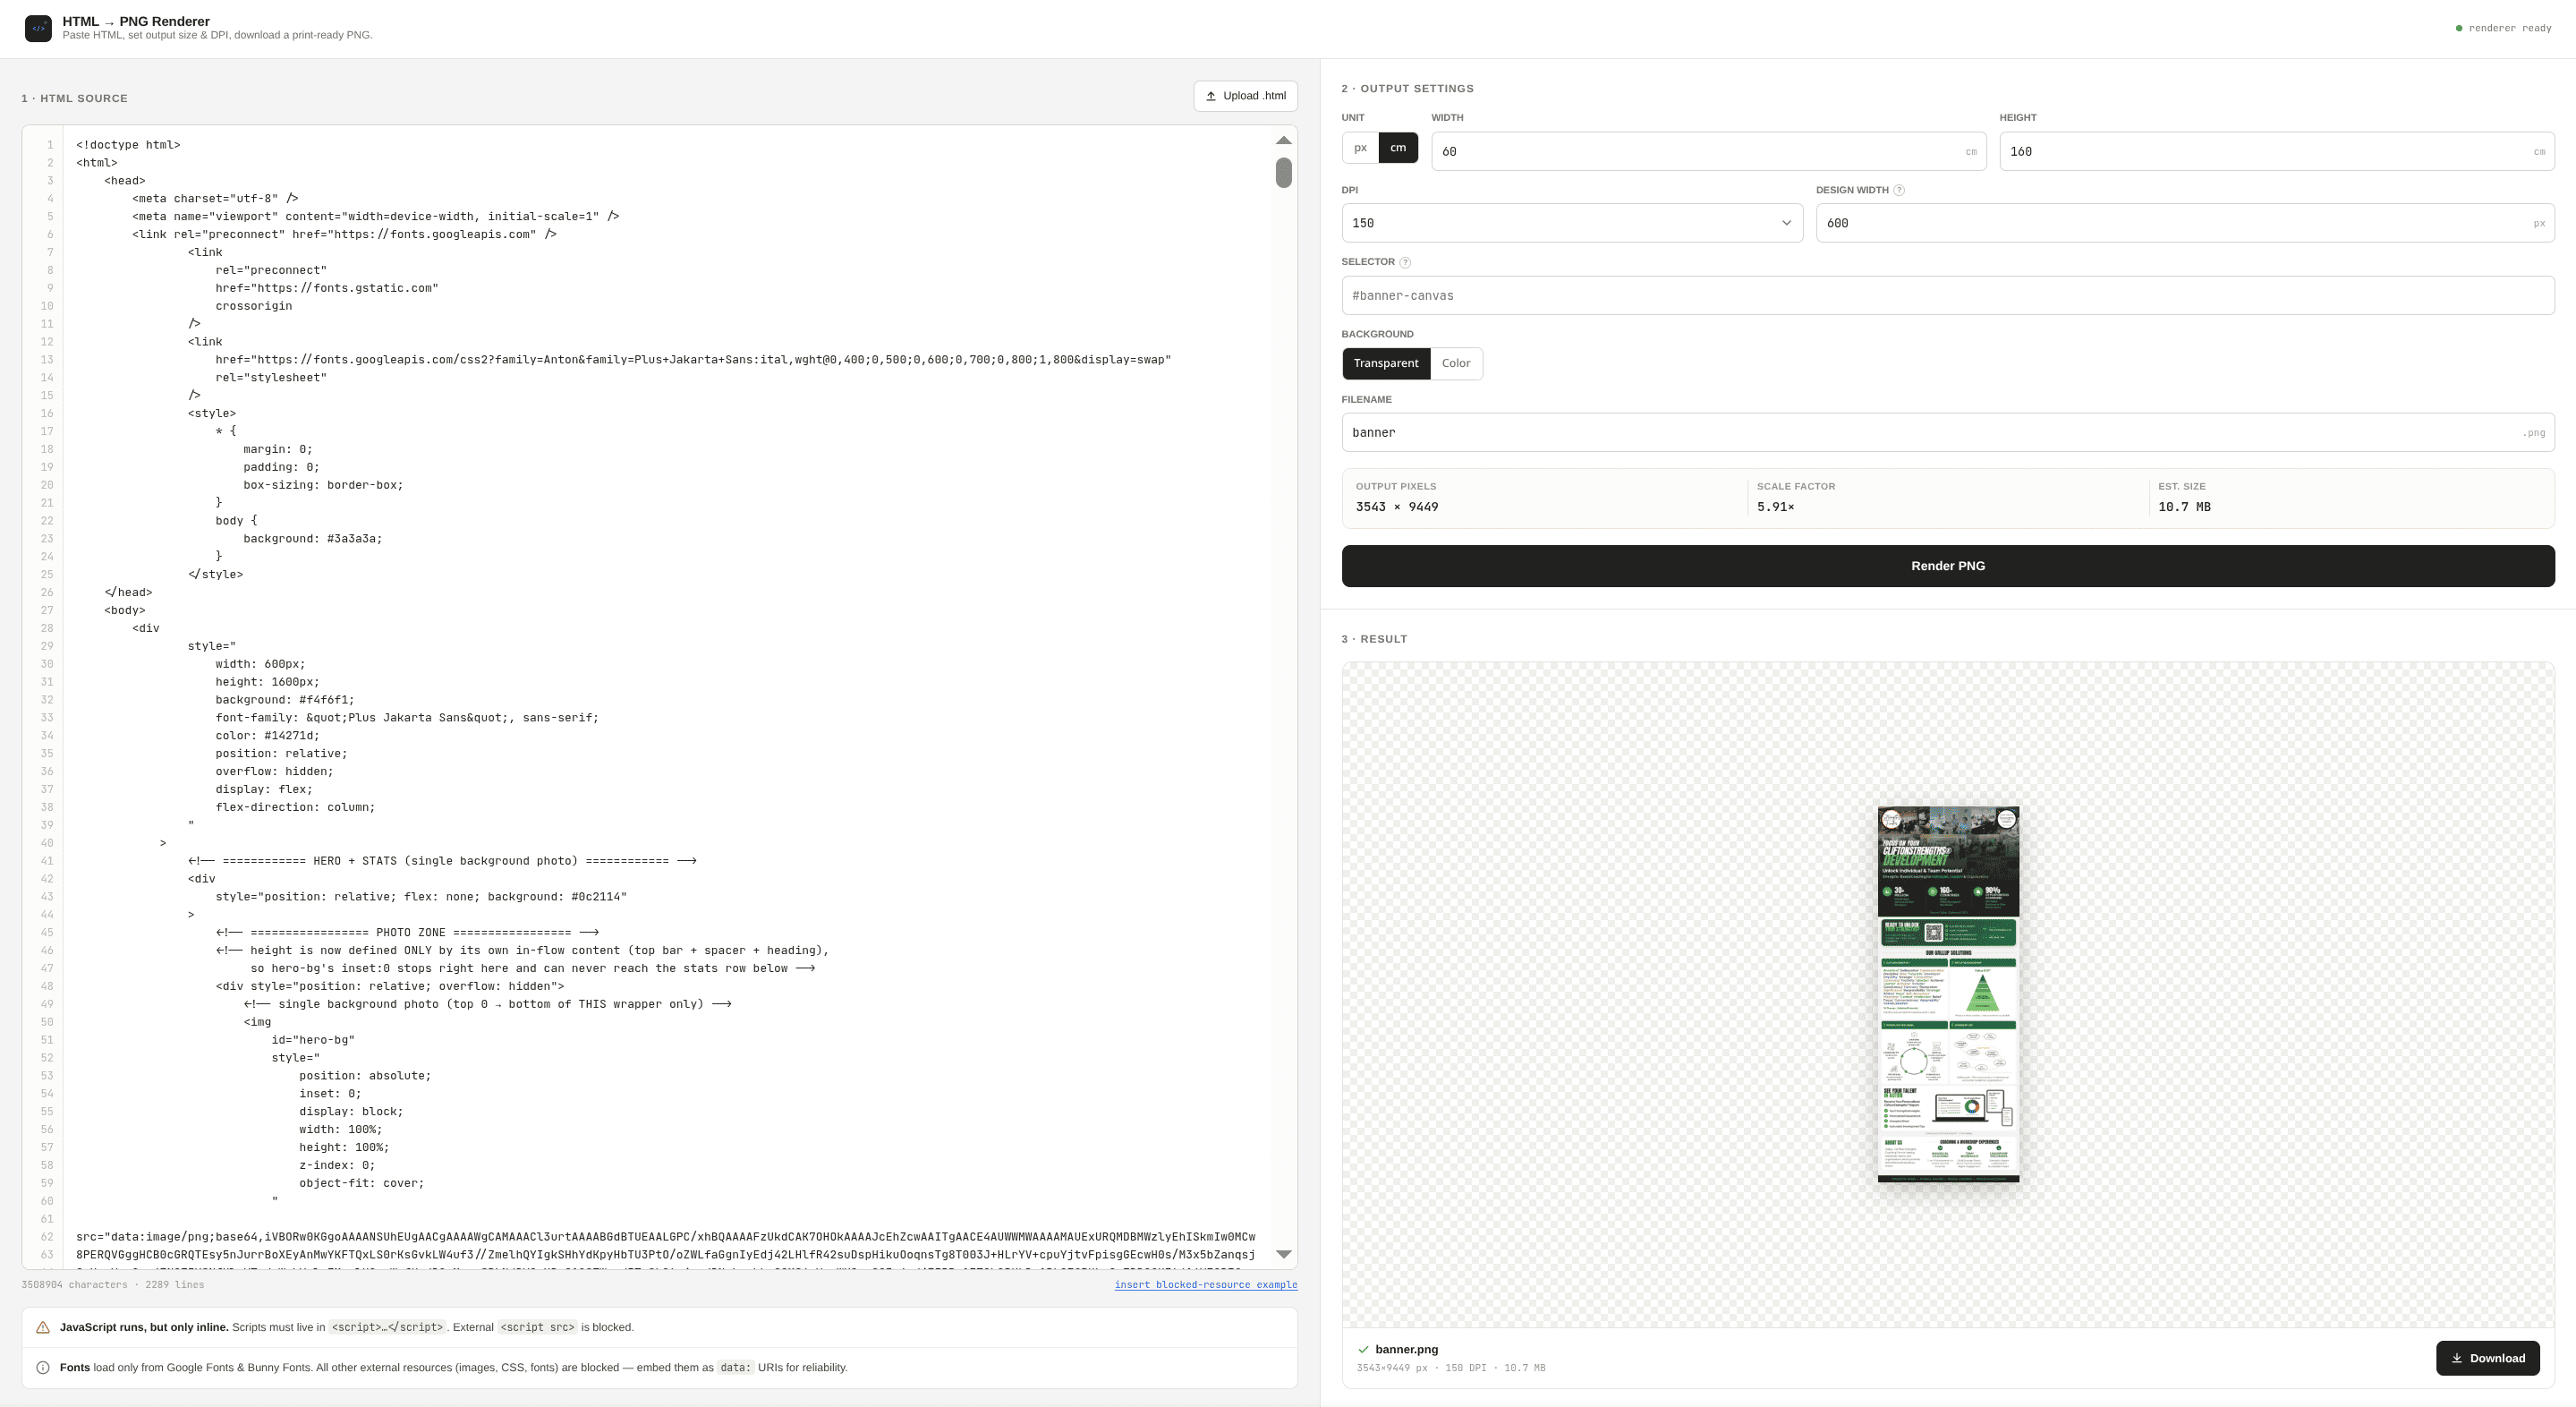Click the code editor scrollbar thumb
2576x1407 pixels.
(x=1284, y=173)
